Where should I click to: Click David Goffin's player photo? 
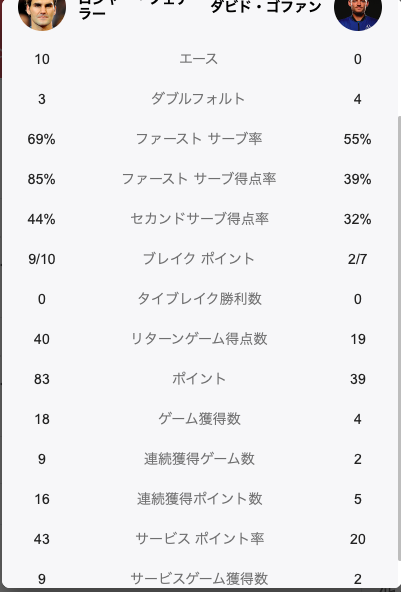(x=358, y=14)
